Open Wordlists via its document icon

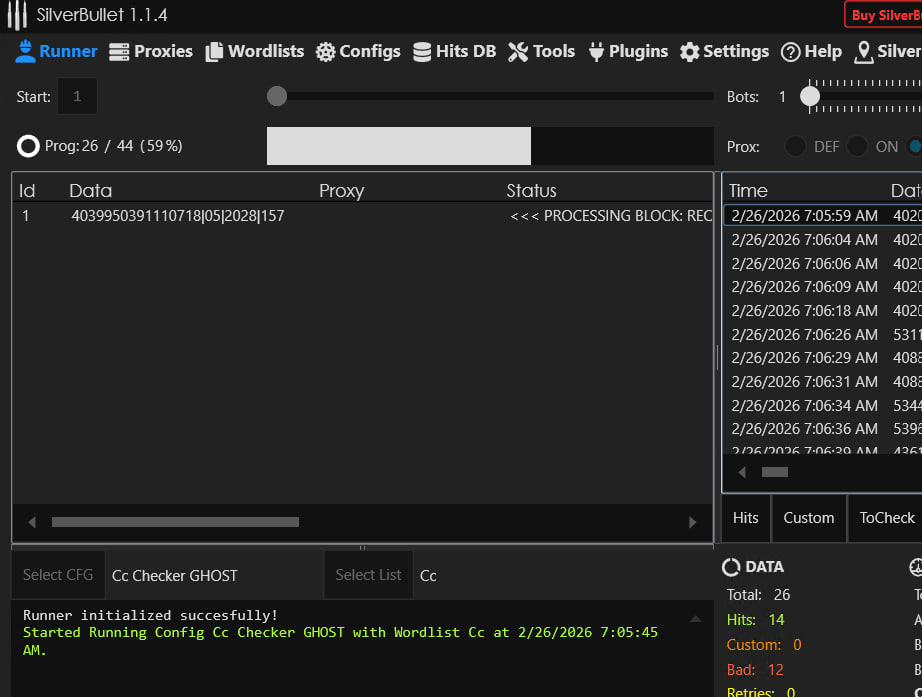pos(214,52)
